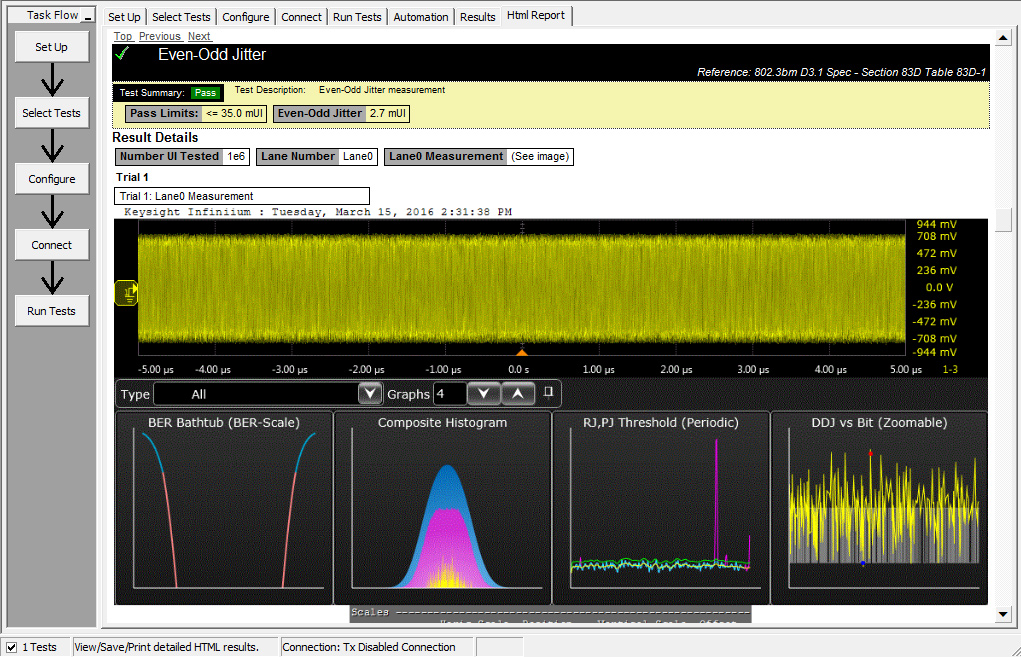The height and width of the screenshot is (657, 1021).
Task: Select the DDJ vs Bit graph
Action: (879, 508)
